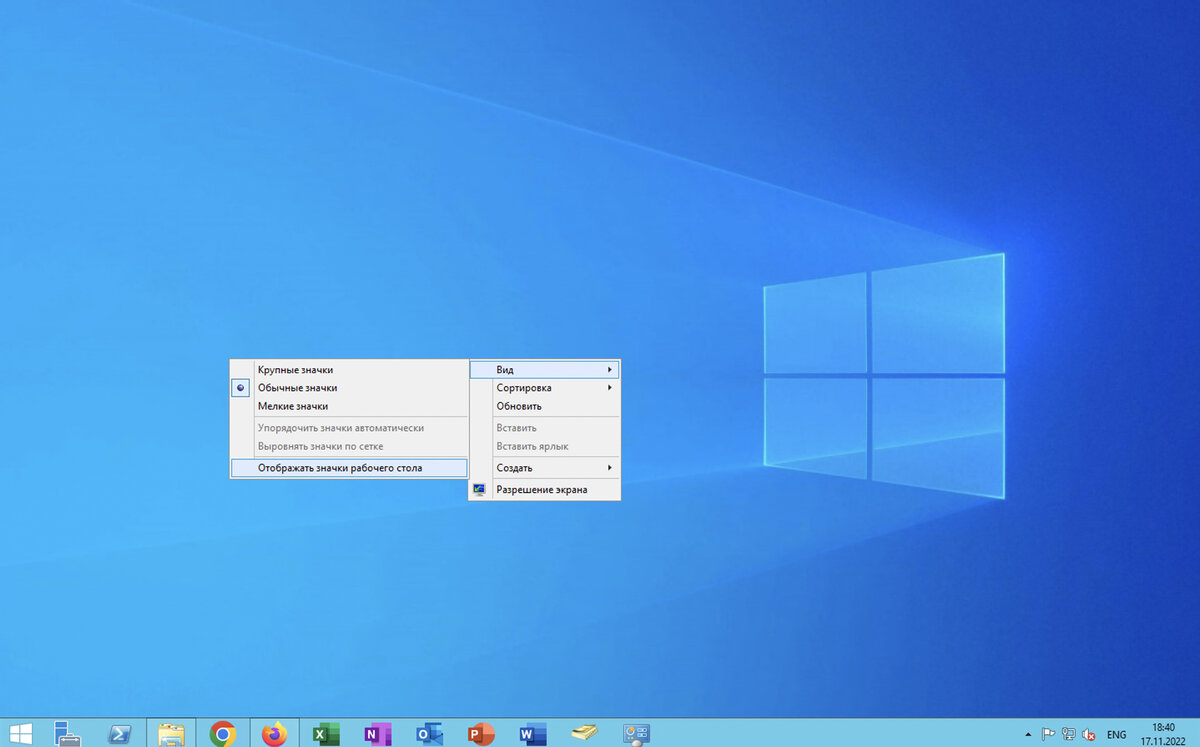Screen dimensions: 1200x747
Task: Click the network status tray icon
Action: [1068, 734]
